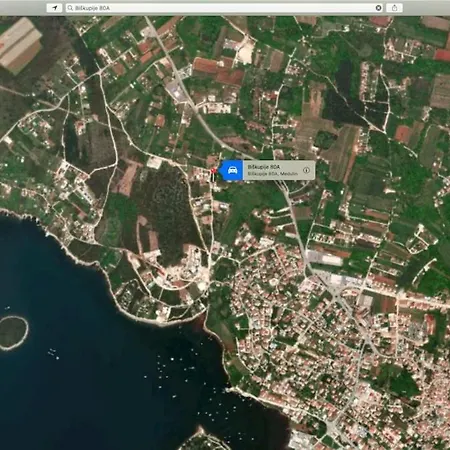Click the empty toolbar area left of location button
The width and height of the screenshot is (450, 450).
tap(23, 8)
